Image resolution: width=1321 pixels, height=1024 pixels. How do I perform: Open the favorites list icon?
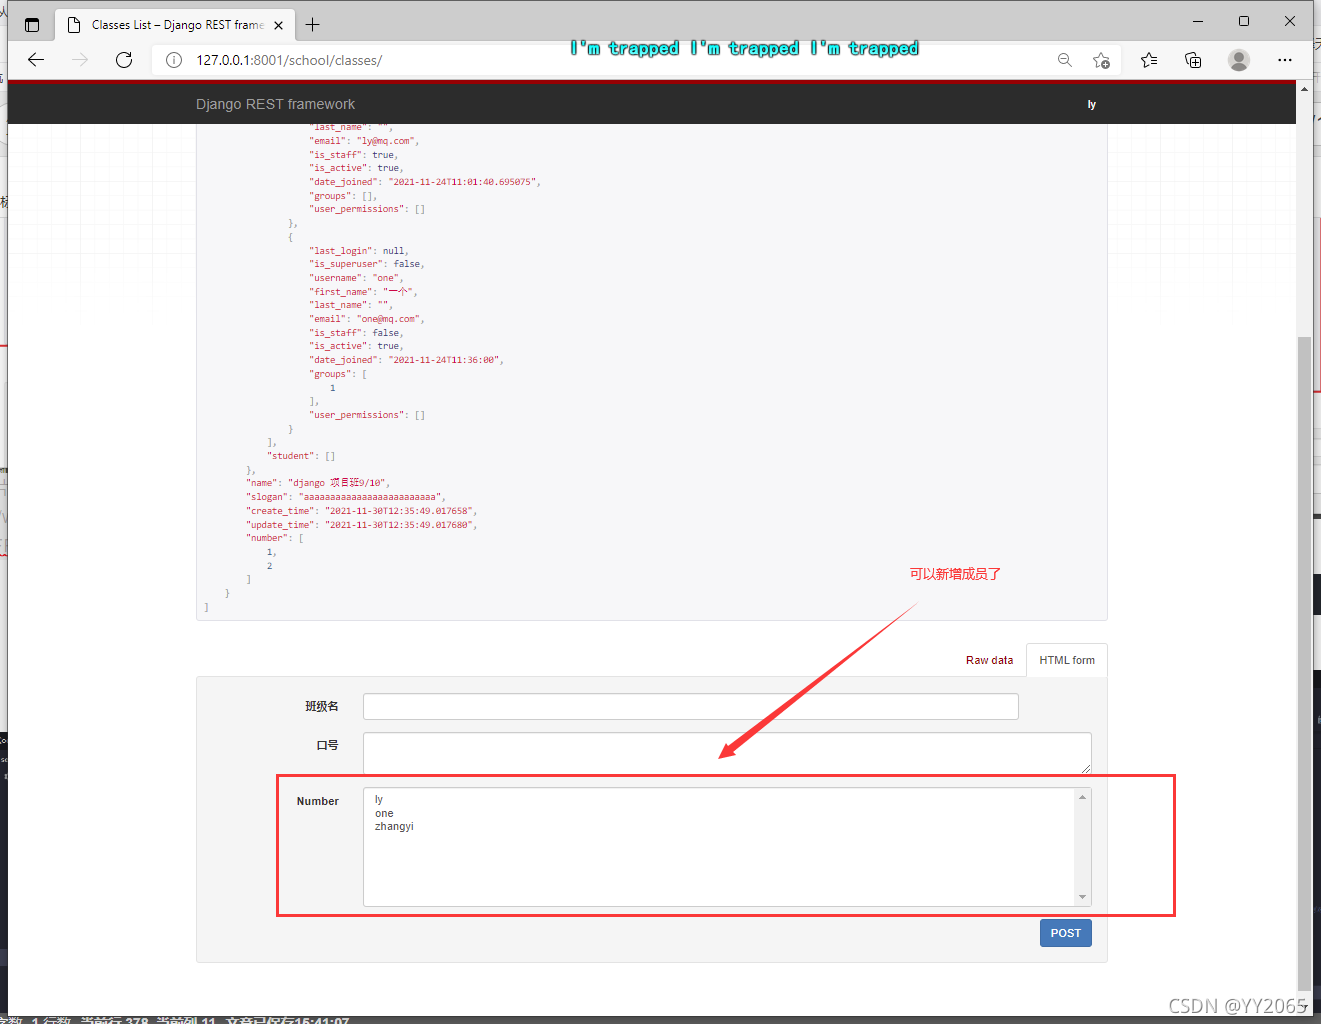pos(1149,60)
